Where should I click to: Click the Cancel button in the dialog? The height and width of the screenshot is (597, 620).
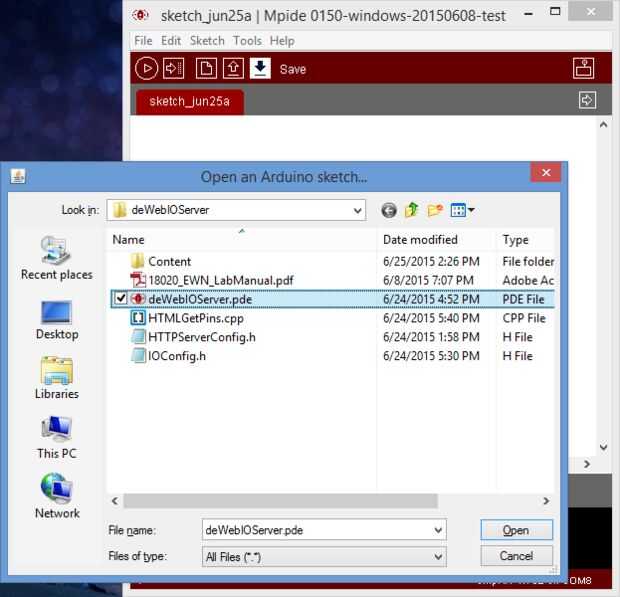tap(516, 556)
